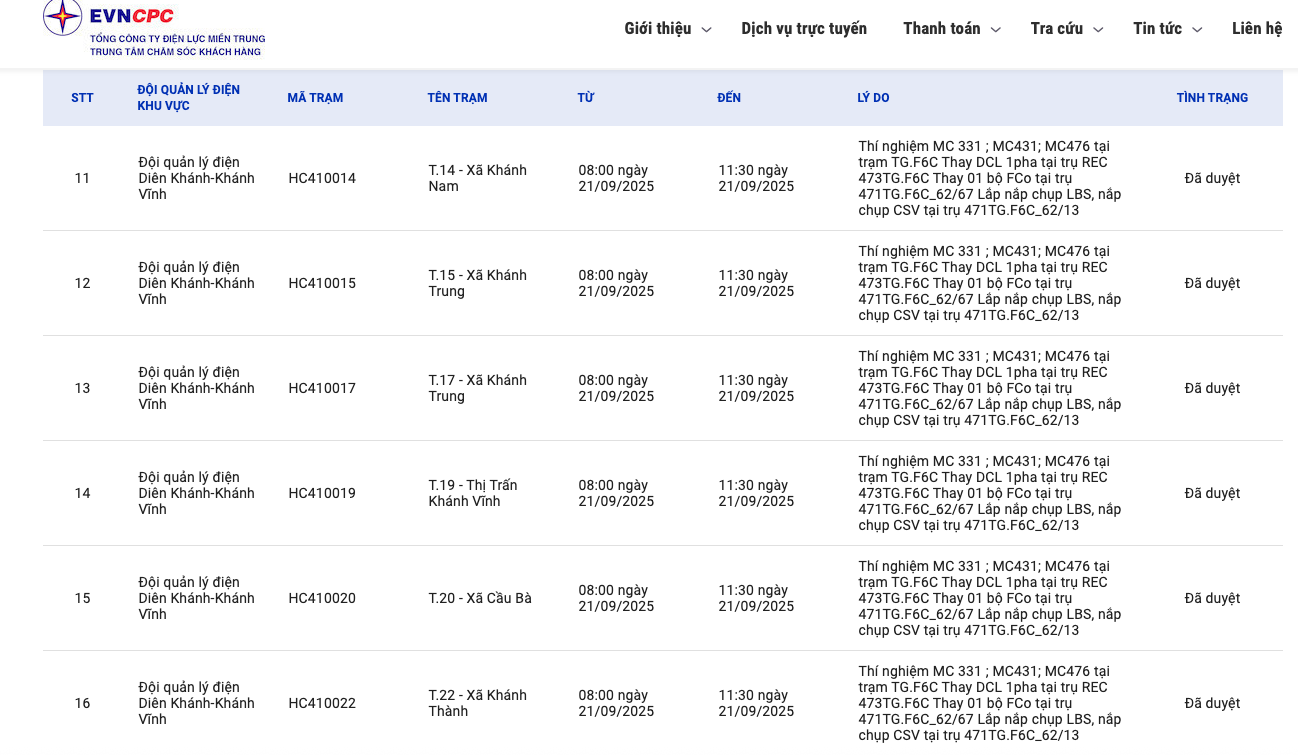This screenshot has height=755, width=1298.
Task: Click the EVNCPC star logo icon
Action: click(62, 17)
